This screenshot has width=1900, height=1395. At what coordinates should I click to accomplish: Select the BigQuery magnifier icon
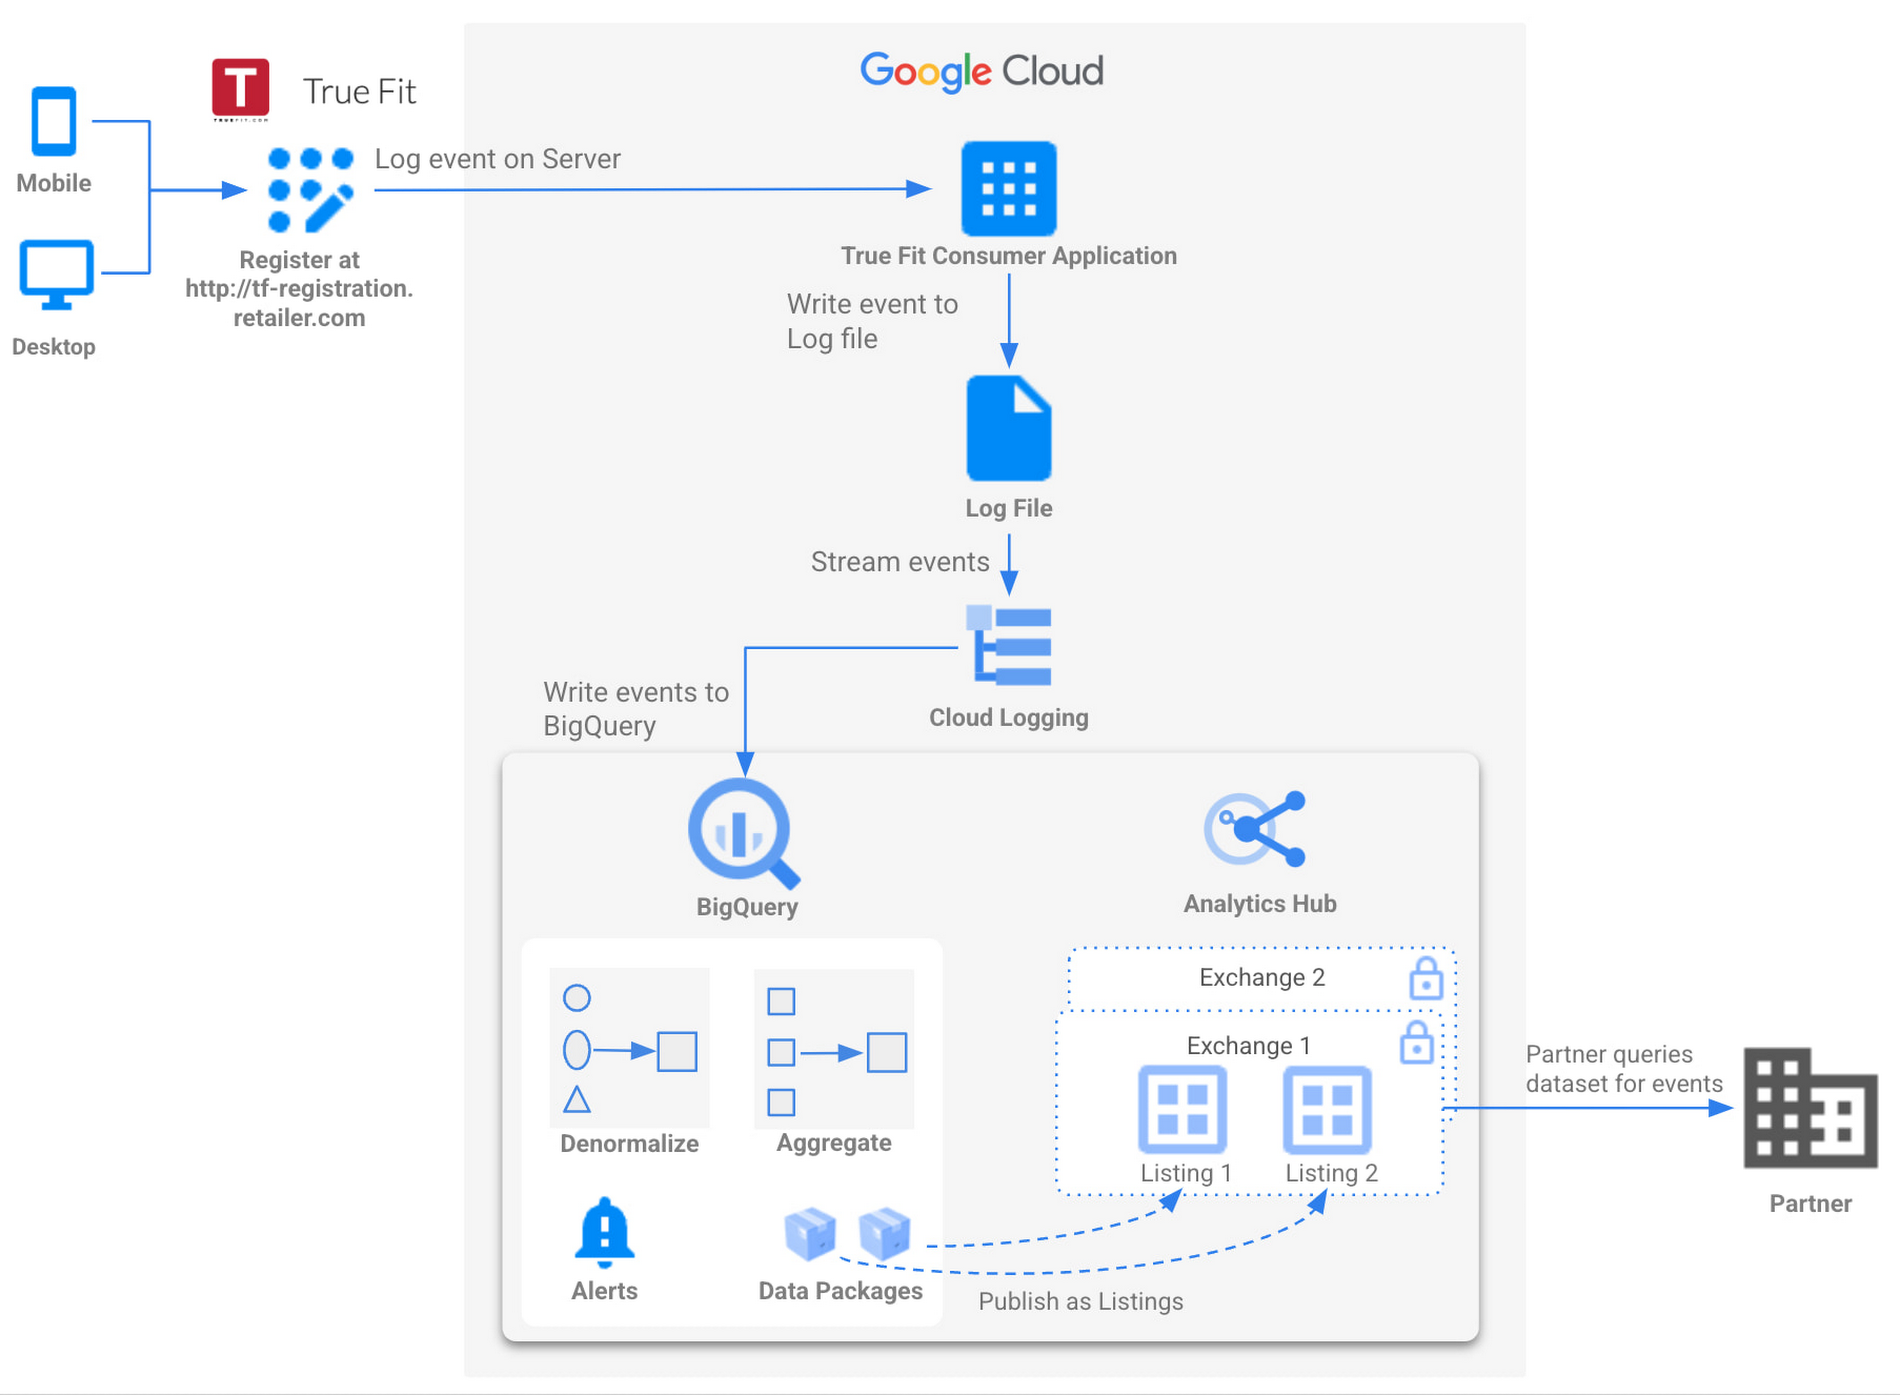coord(744,833)
